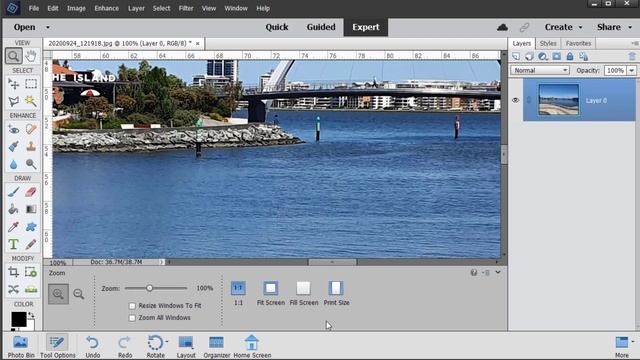
Task: Click the 1:1 zoom button
Action: point(238,293)
